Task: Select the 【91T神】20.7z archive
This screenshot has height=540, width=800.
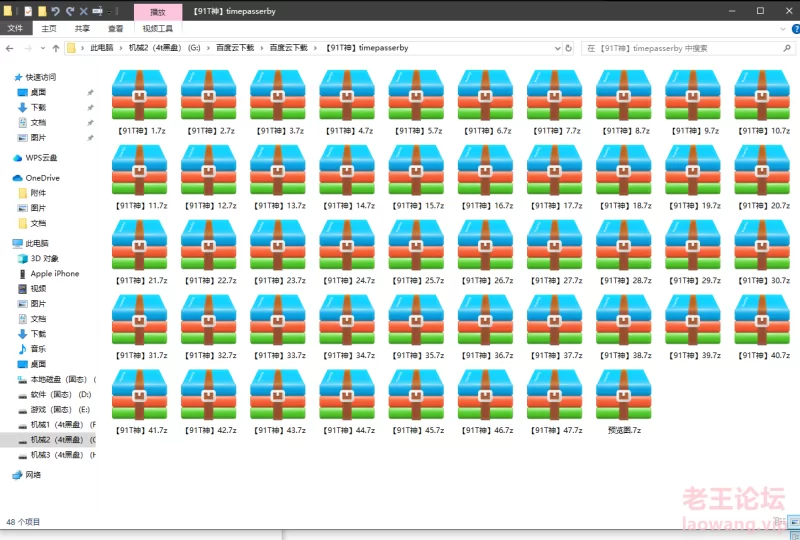Action: click(x=762, y=177)
